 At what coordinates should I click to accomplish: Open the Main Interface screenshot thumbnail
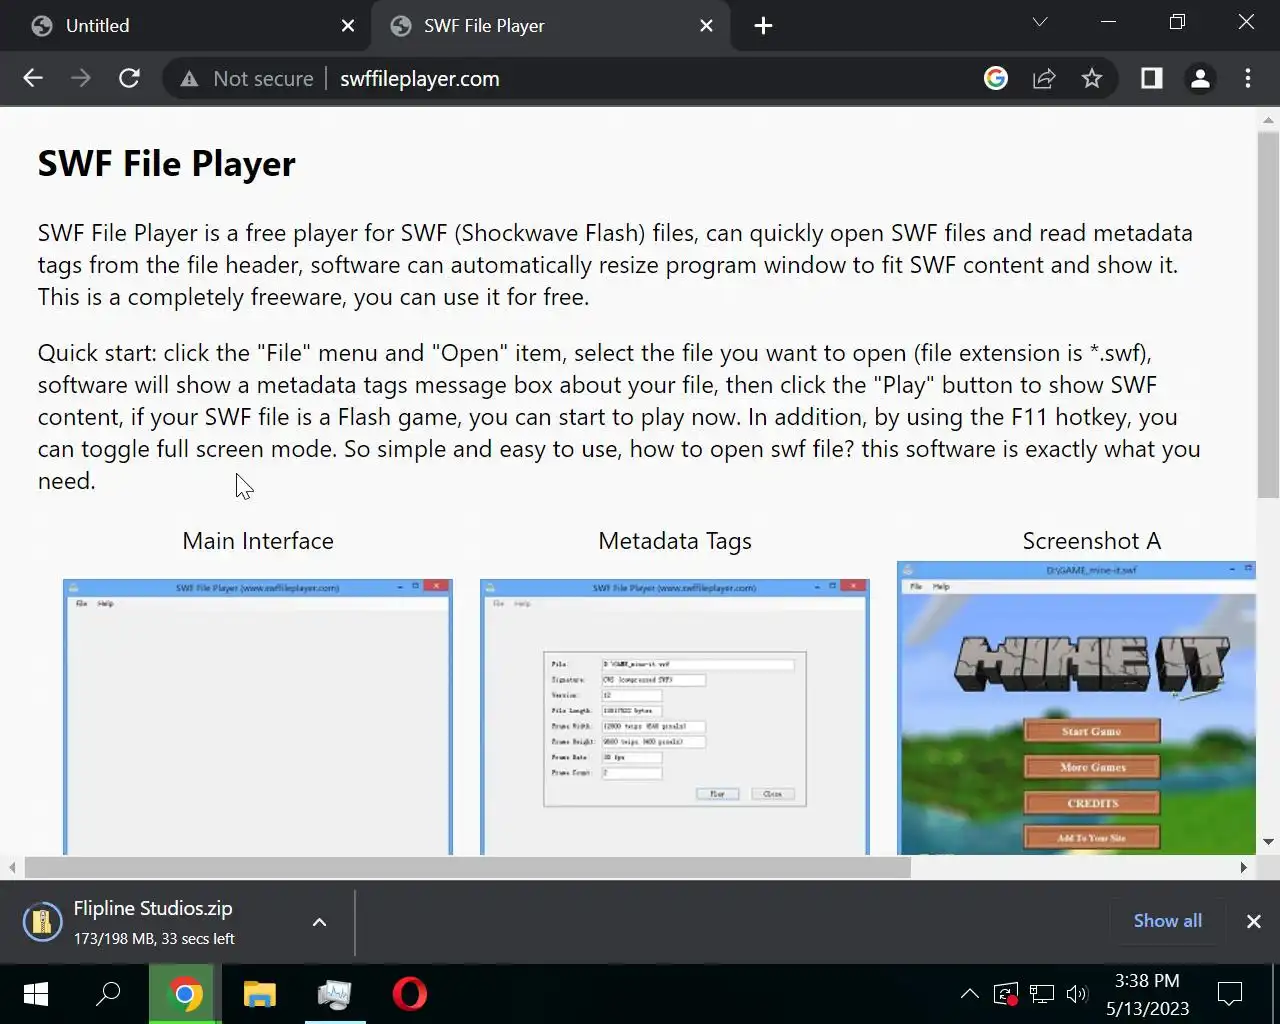click(258, 717)
